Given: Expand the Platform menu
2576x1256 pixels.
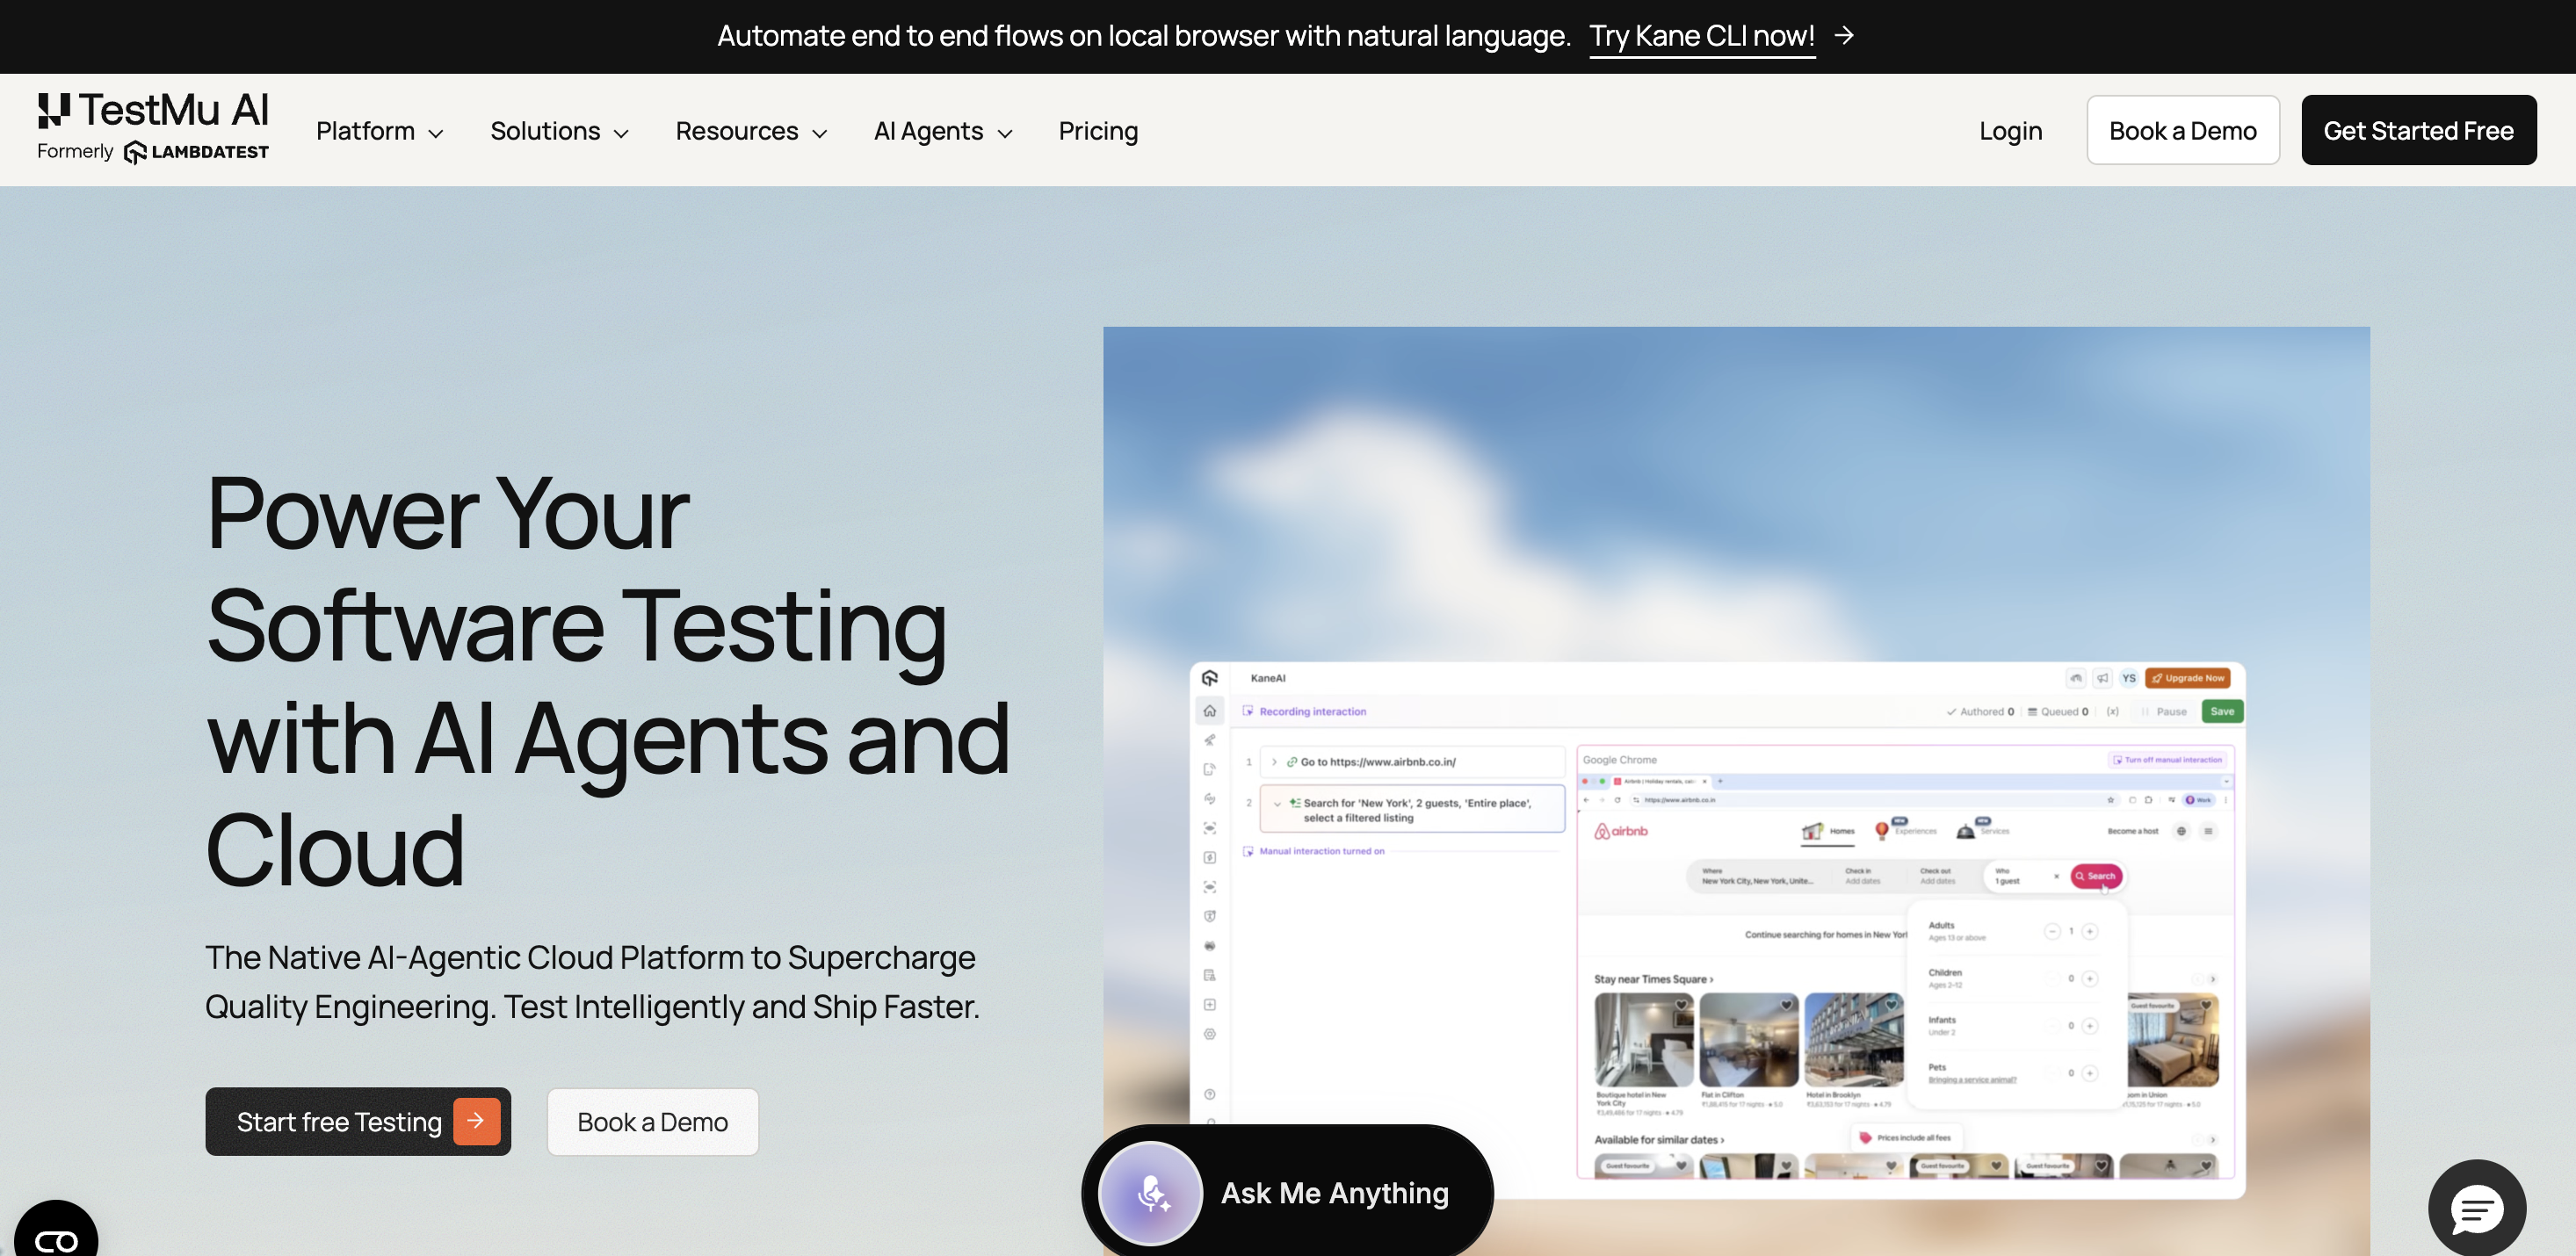Looking at the screenshot, I should coord(379,131).
